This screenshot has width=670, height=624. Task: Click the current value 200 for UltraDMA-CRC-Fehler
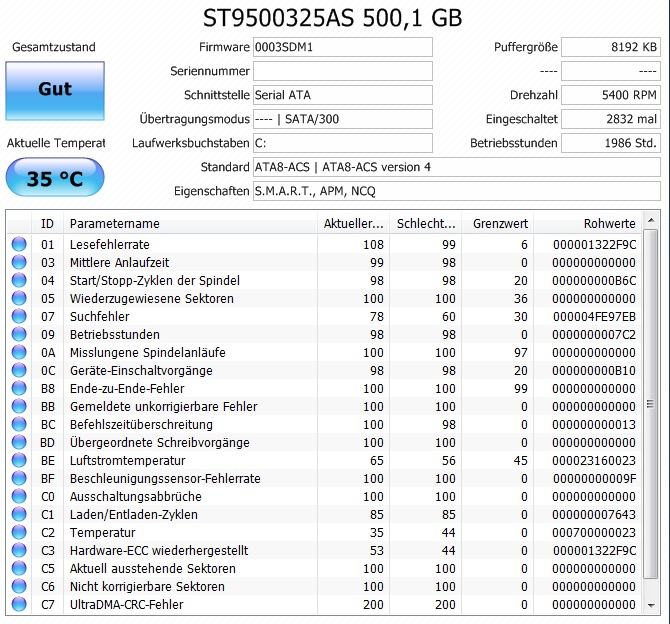point(373,604)
